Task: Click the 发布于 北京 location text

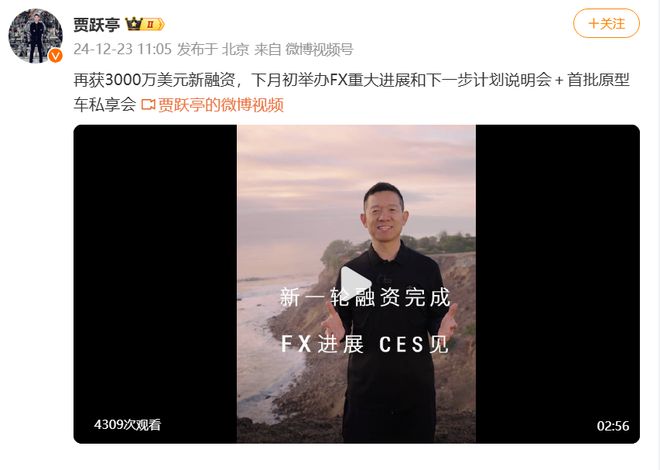Action: click(x=213, y=49)
